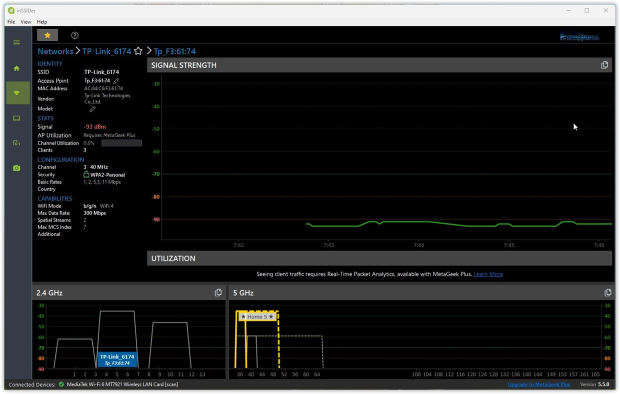Click the SSID value TP-Link_6174

click(102, 72)
